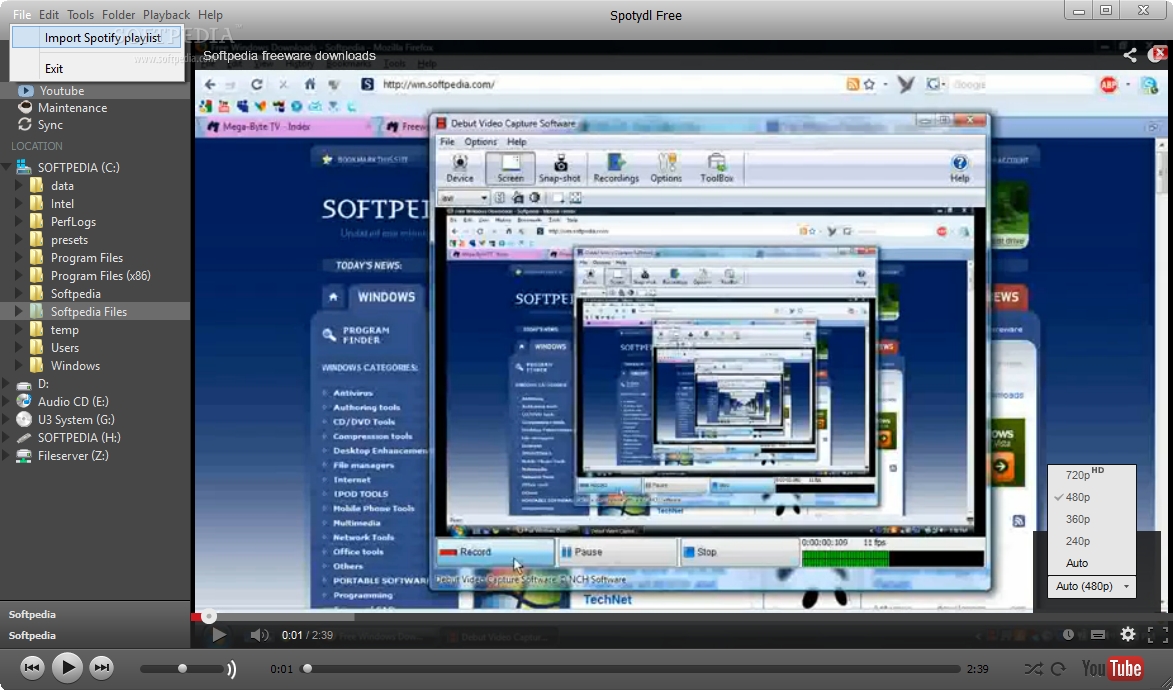This screenshot has height=690, width=1173.
Task: Expand the PerfLogs folder arrow
Action: click(x=19, y=222)
